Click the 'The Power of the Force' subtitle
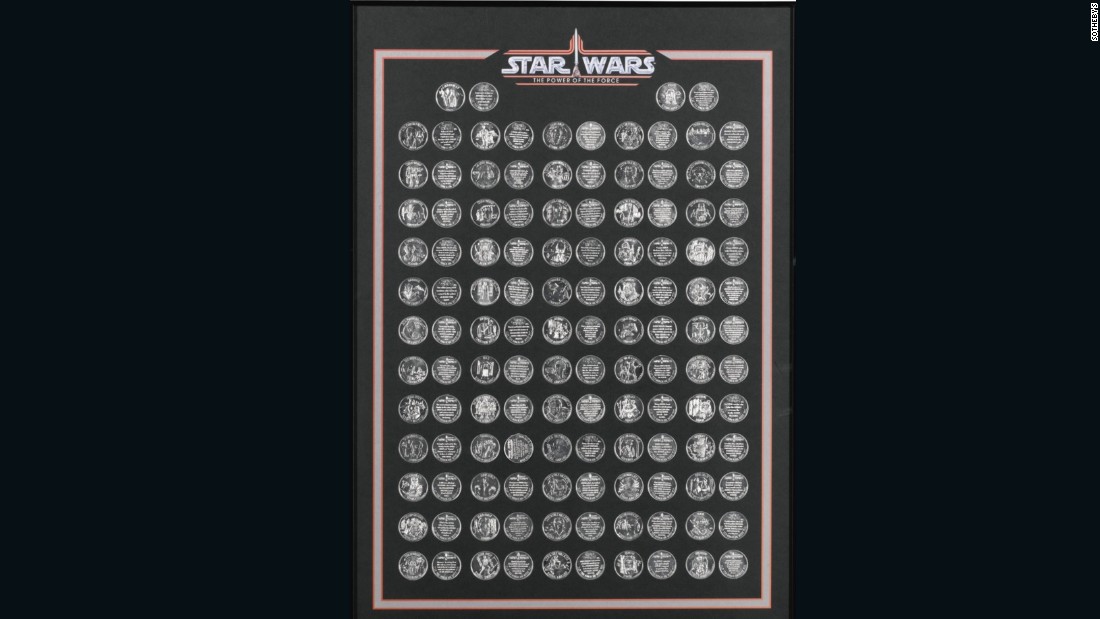The width and height of the screenshot is (1100, 619). (x=576, y=80)
